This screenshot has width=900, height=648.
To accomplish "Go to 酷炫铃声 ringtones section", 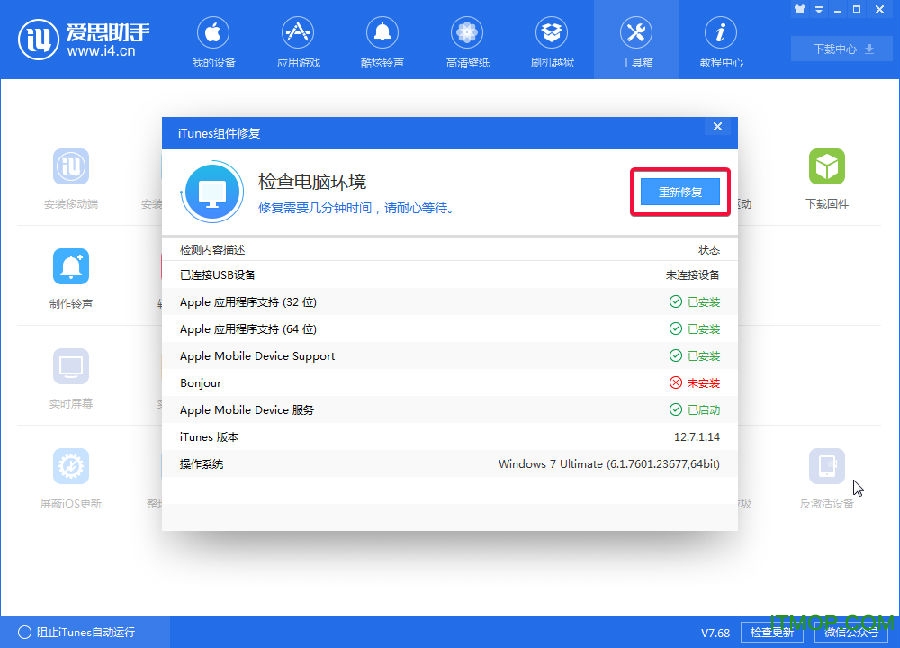I will (382, 40).
